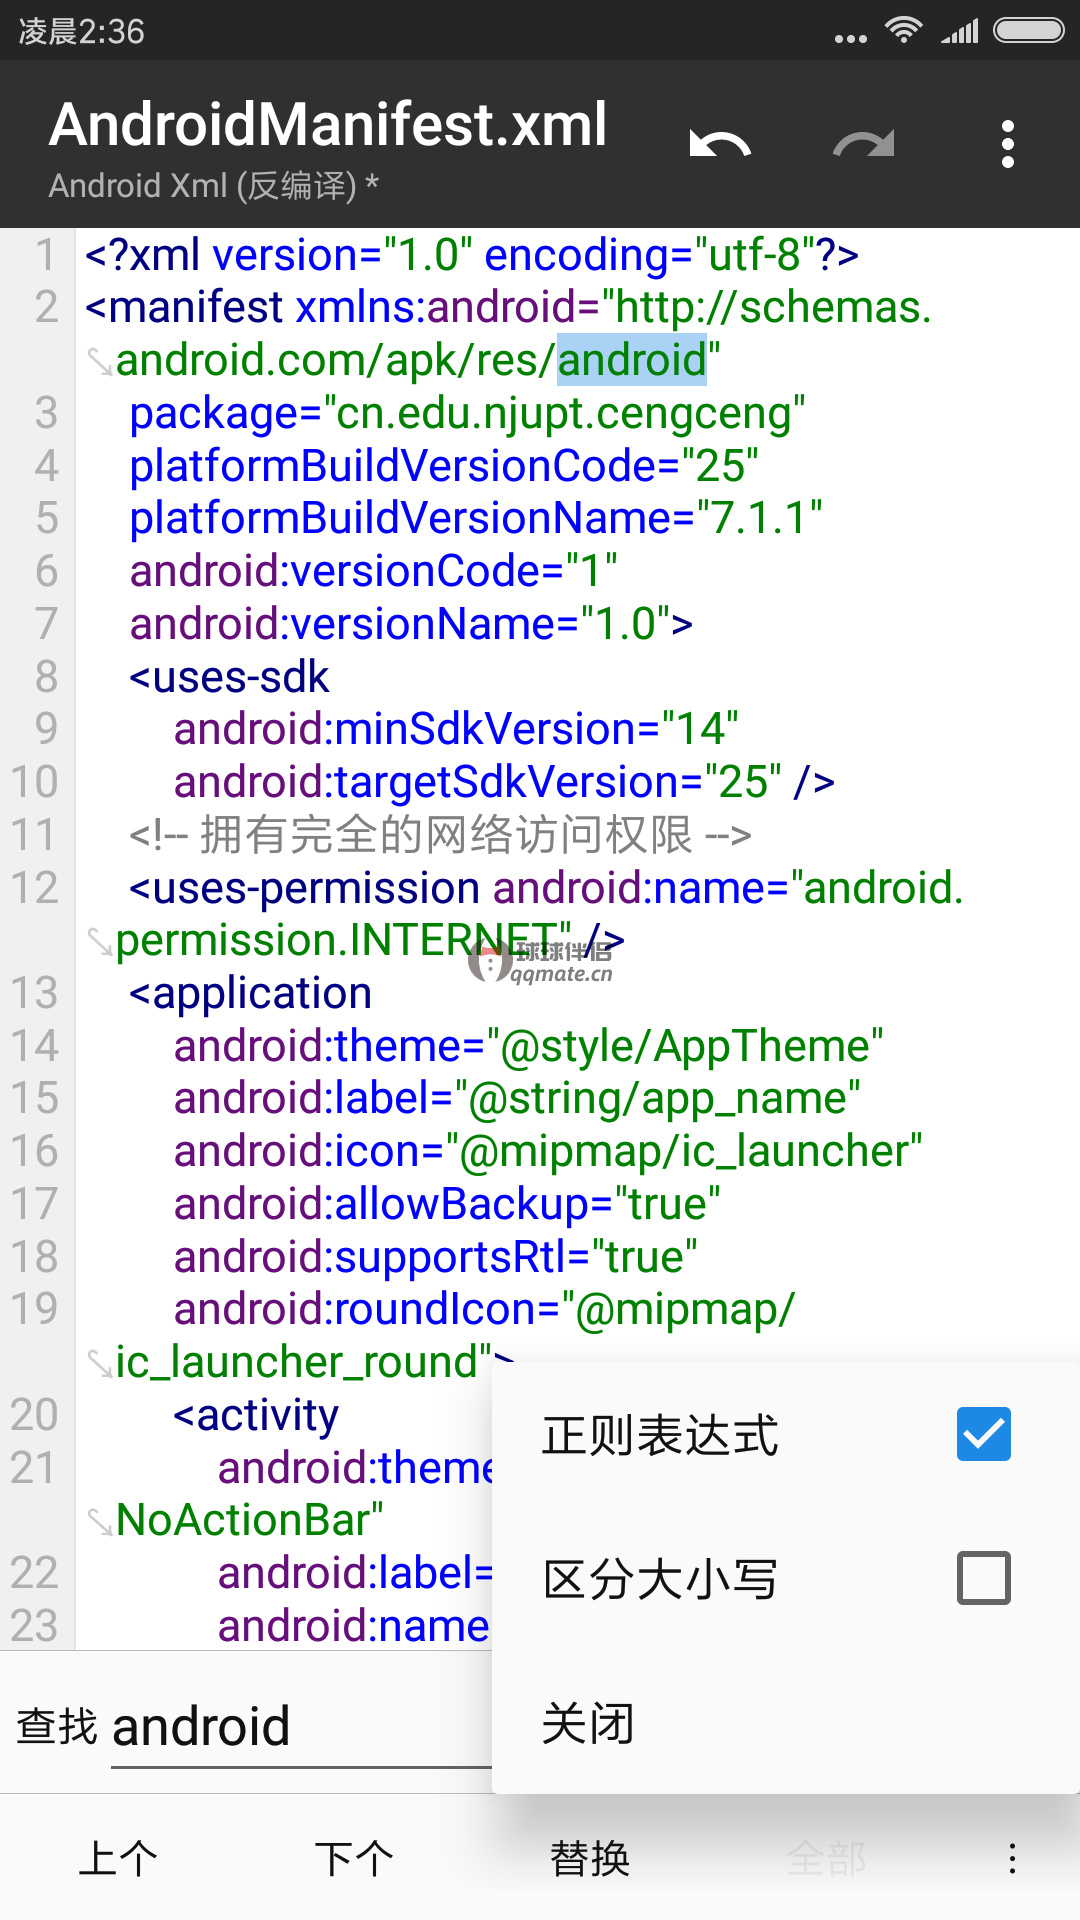Enable the 区分大小写 checkbox
Viewport: 1080px width, 1920px height.
click(984, 1578)
